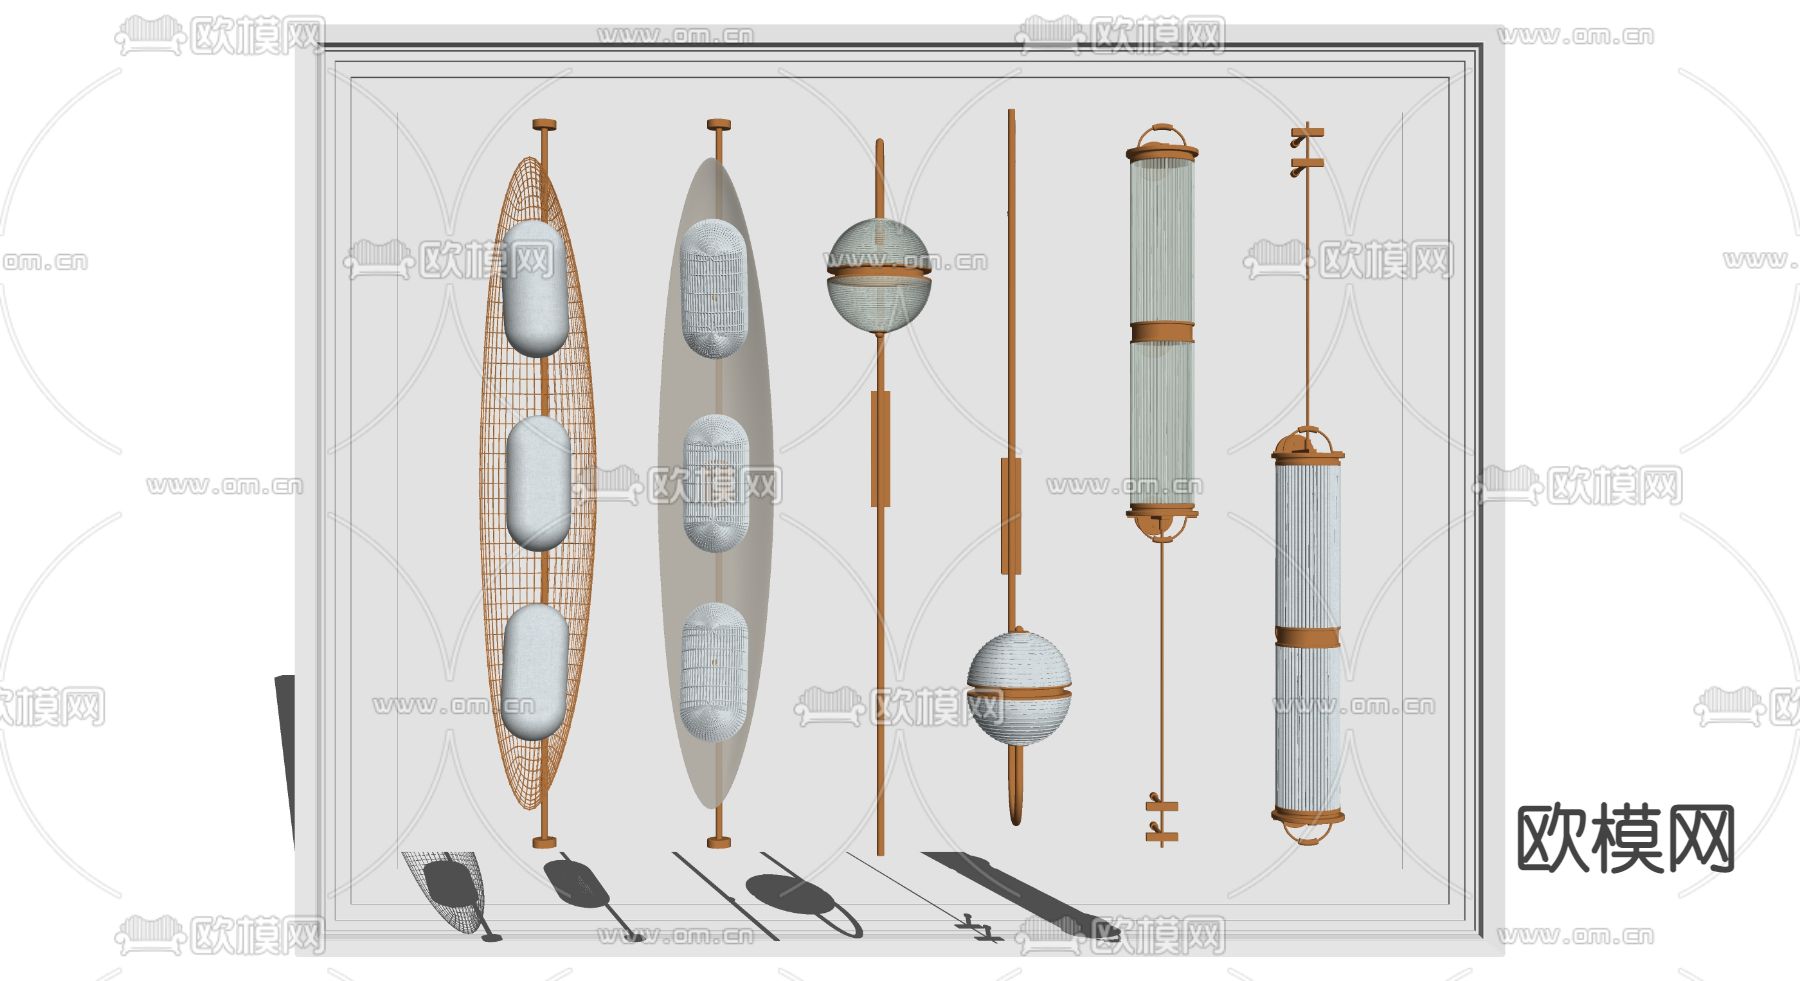Screen dimensions: 1800x981
Task: Select the white ribbed cylinder pendant lamp
Action: coord(1307,484)
